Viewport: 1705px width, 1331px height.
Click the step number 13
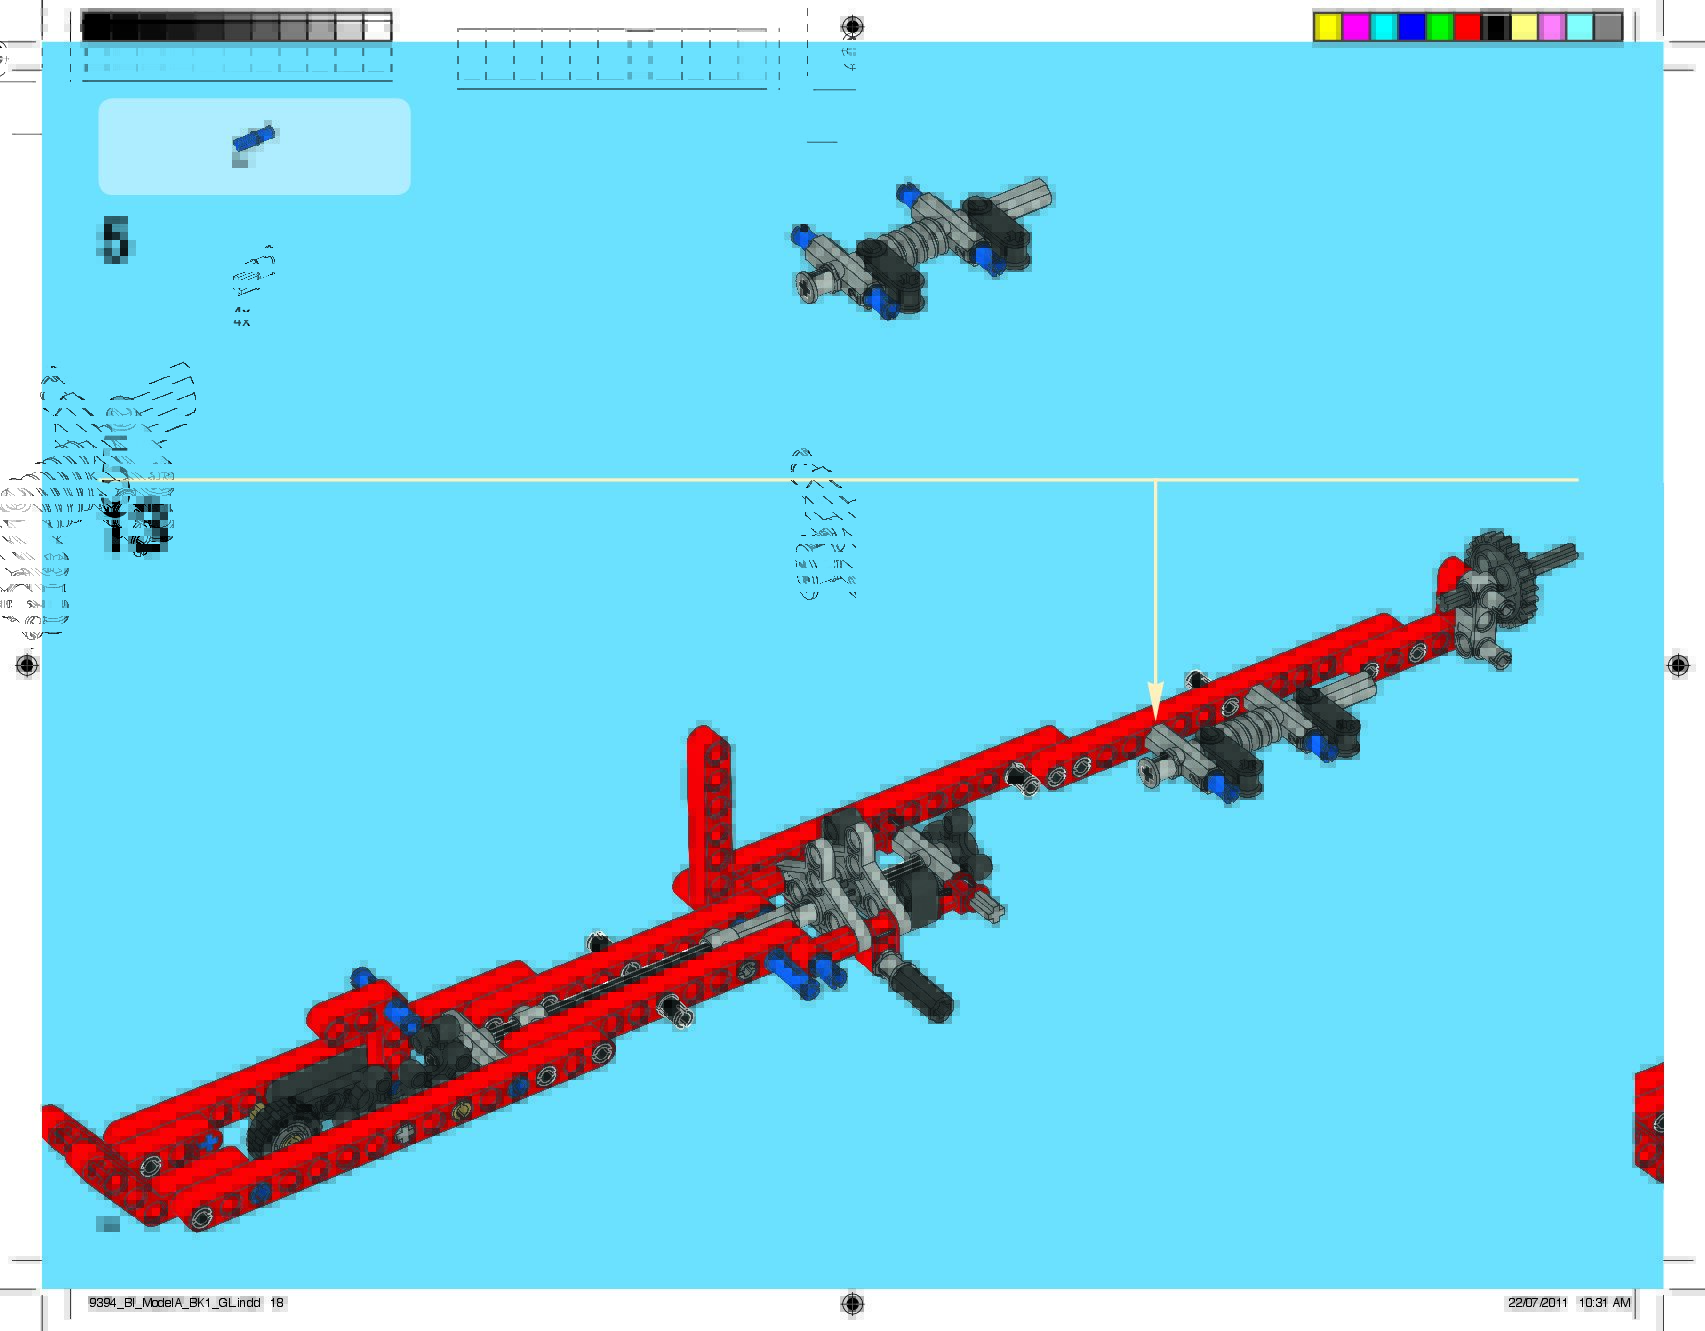(136, 527)
